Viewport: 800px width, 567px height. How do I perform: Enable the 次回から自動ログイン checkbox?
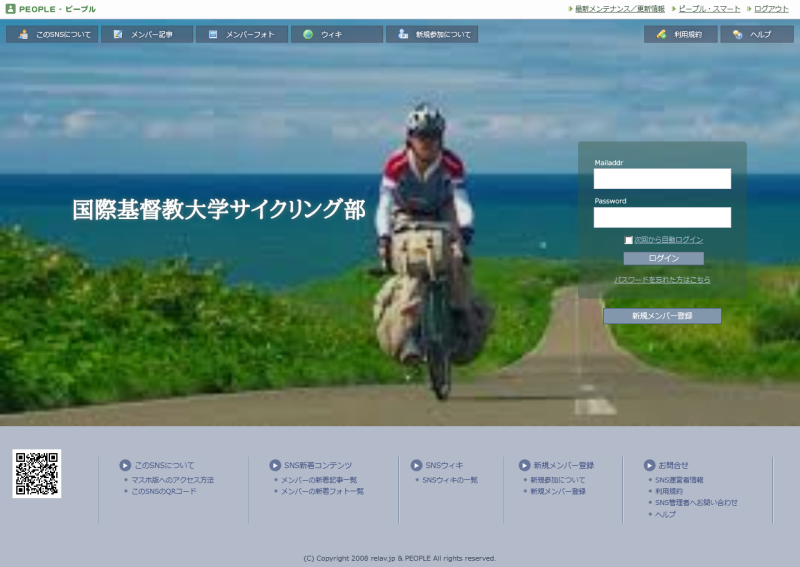[x=629, y=240]
